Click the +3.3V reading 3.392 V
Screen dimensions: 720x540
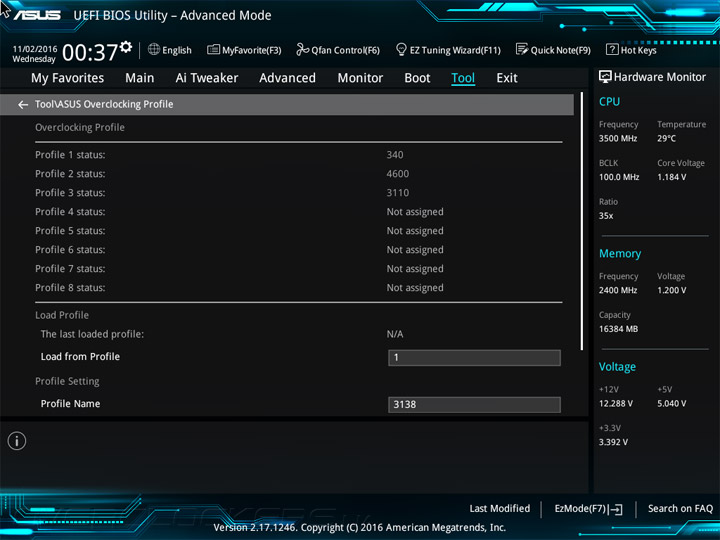613,442
